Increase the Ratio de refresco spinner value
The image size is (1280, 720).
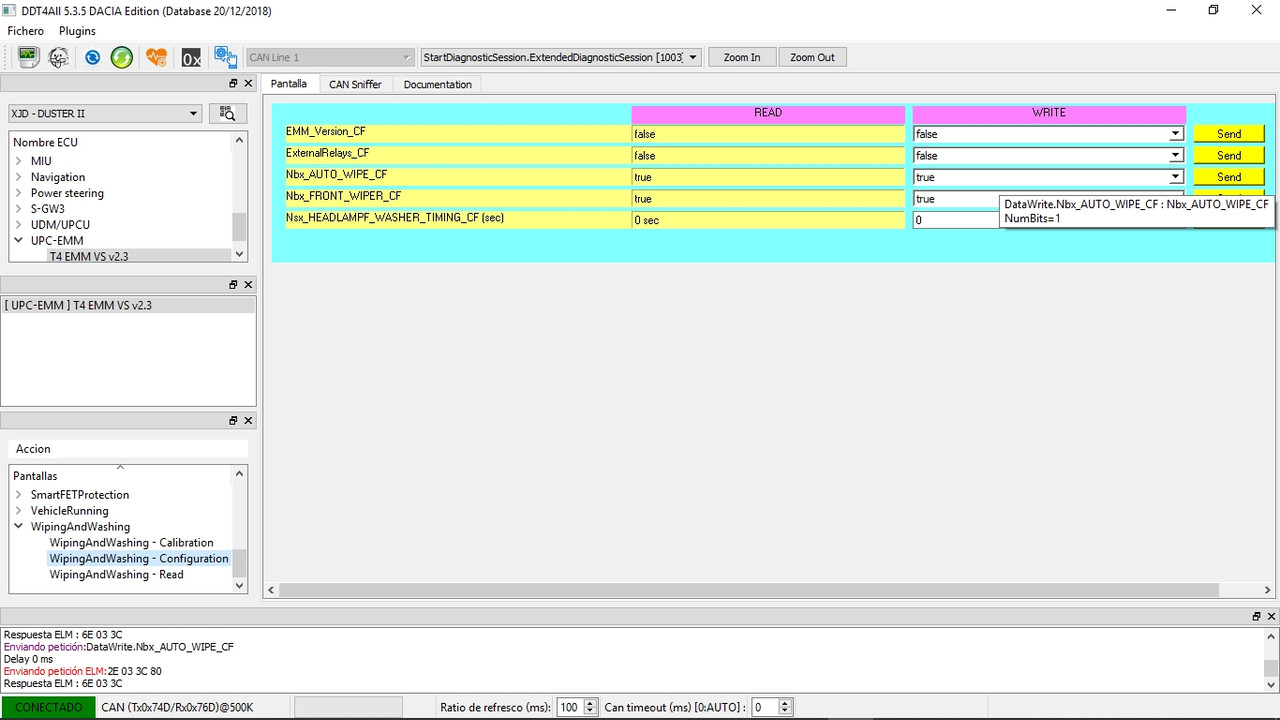point(590,703)
